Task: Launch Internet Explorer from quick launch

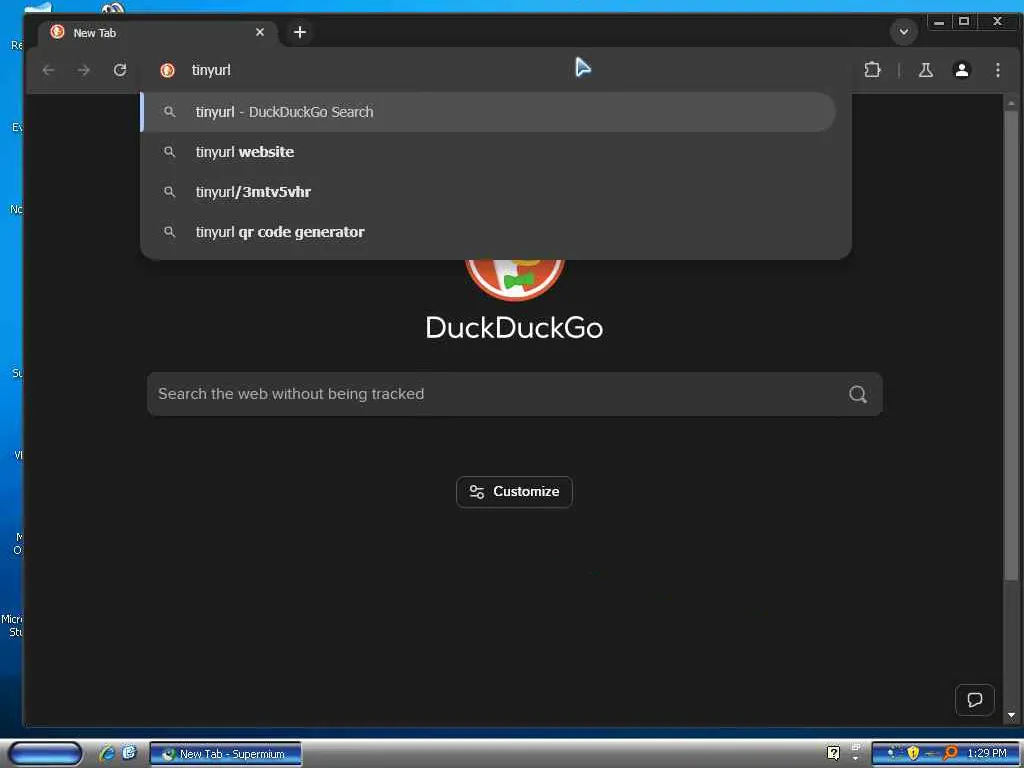Action: coord(107,754)
